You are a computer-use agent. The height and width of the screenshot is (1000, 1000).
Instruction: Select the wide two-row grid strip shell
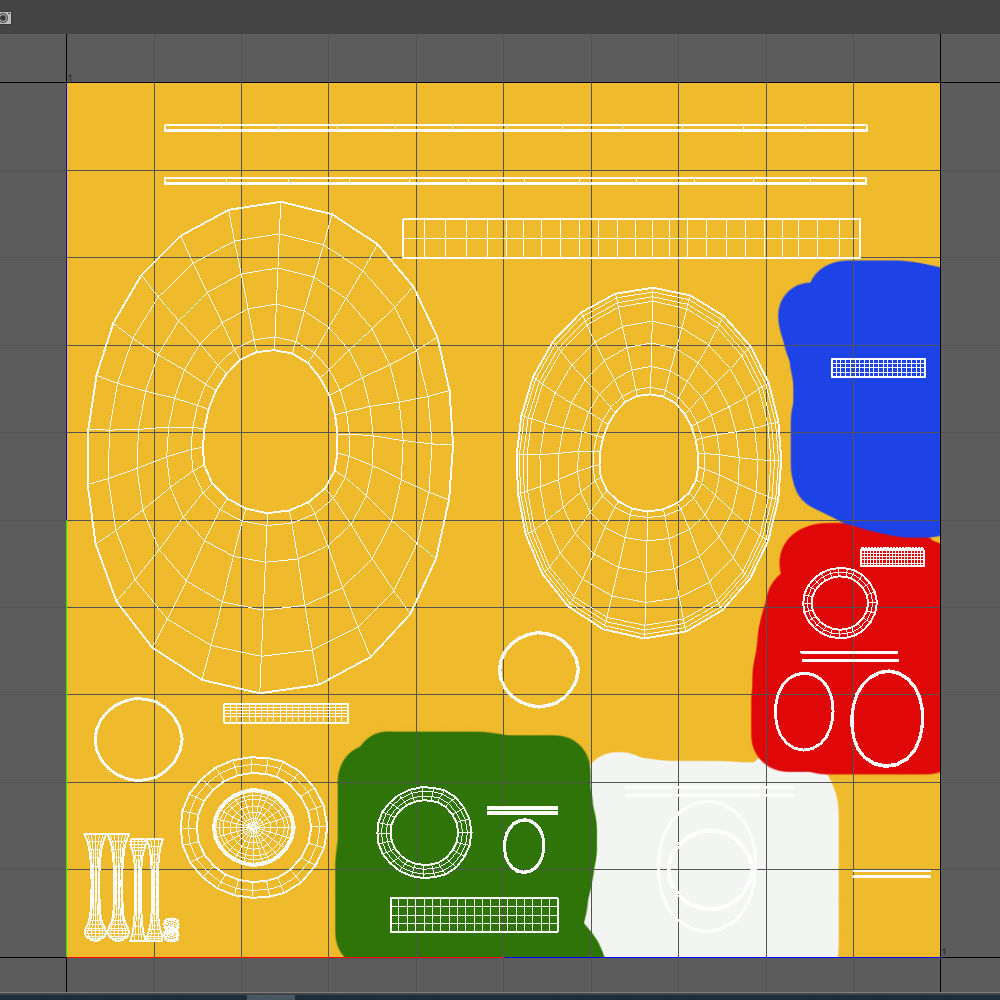click(631, 239)
